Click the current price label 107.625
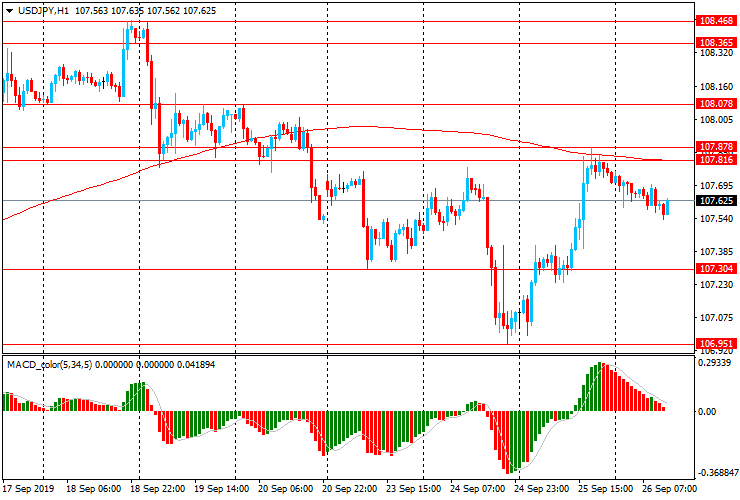This screenshot has height=500, width=740. coord(716,201)
